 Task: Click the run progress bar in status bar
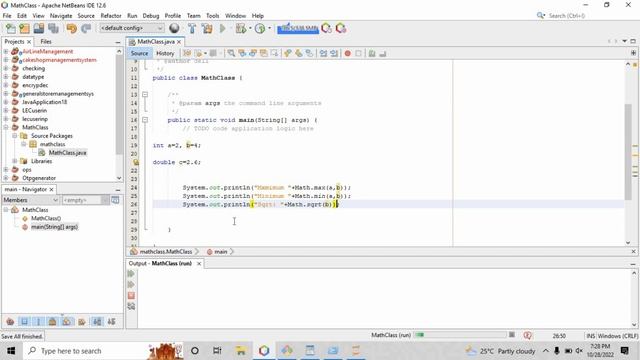[460, 335]
